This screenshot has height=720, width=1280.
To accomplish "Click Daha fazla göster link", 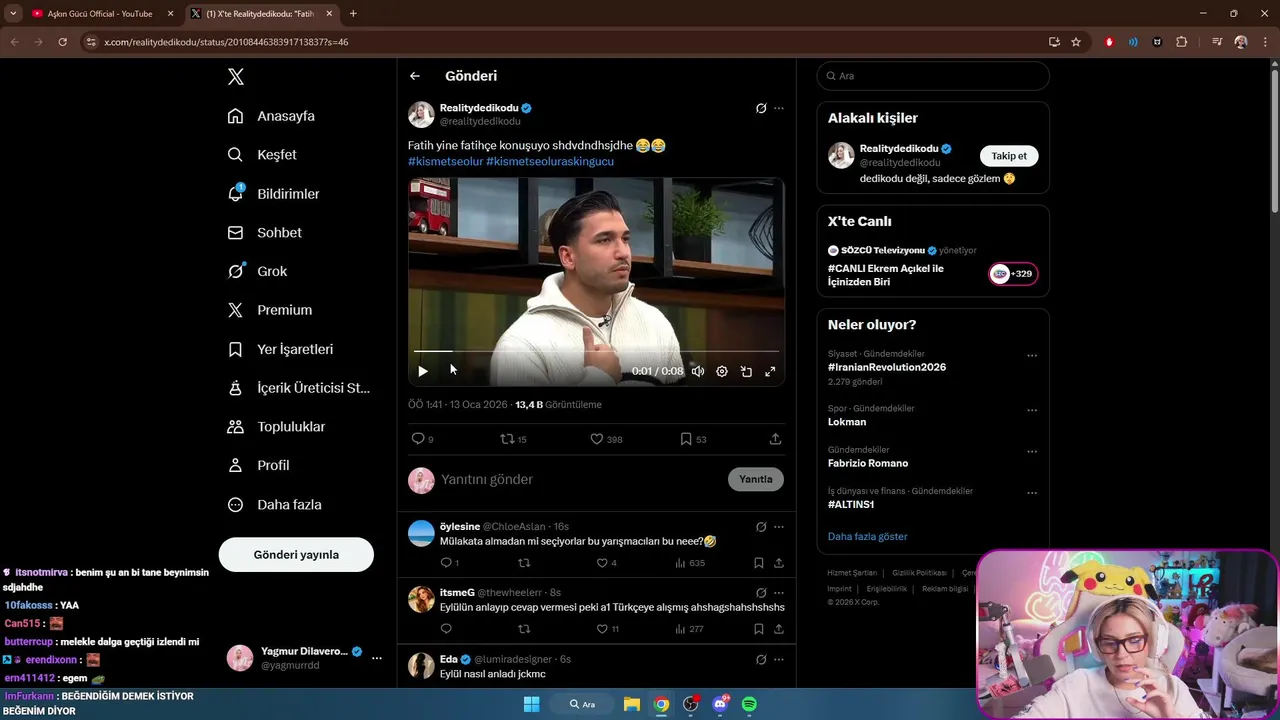I will click(x=867, y=537).
